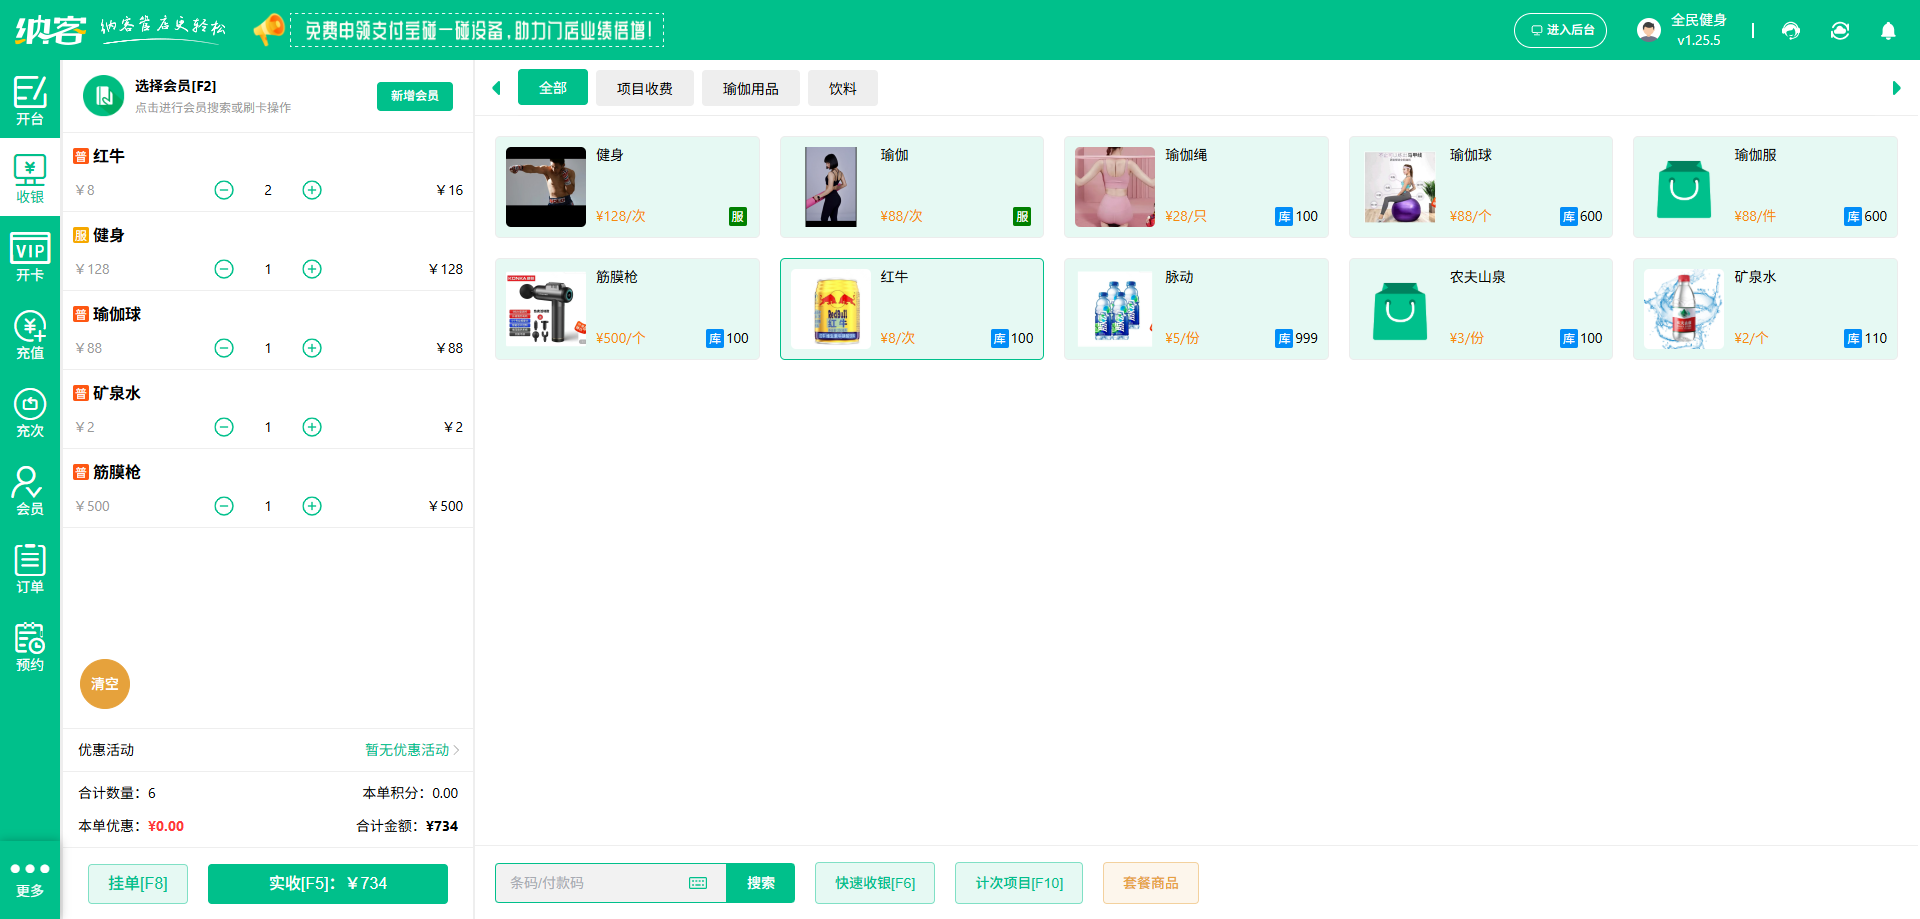Screen dimensions: 1920x919
Task: Open the 更多 more menu
Action: point(30,878)
